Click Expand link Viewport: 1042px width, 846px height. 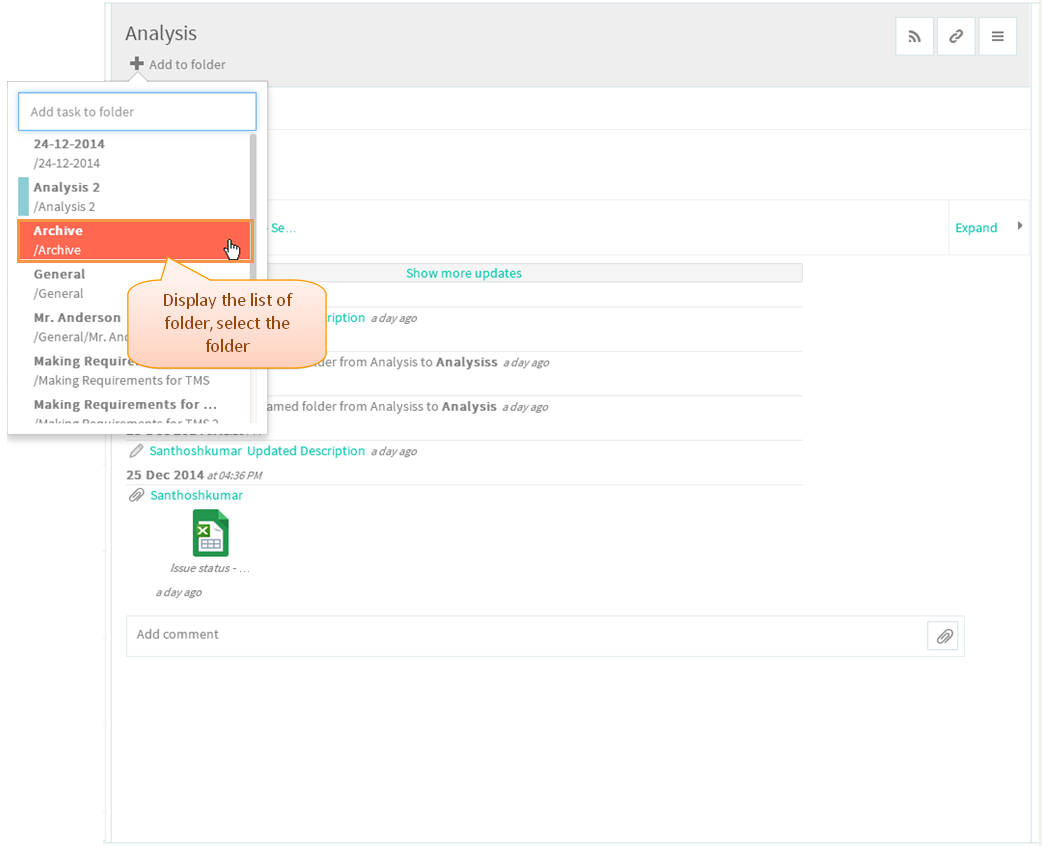[976, 228]
